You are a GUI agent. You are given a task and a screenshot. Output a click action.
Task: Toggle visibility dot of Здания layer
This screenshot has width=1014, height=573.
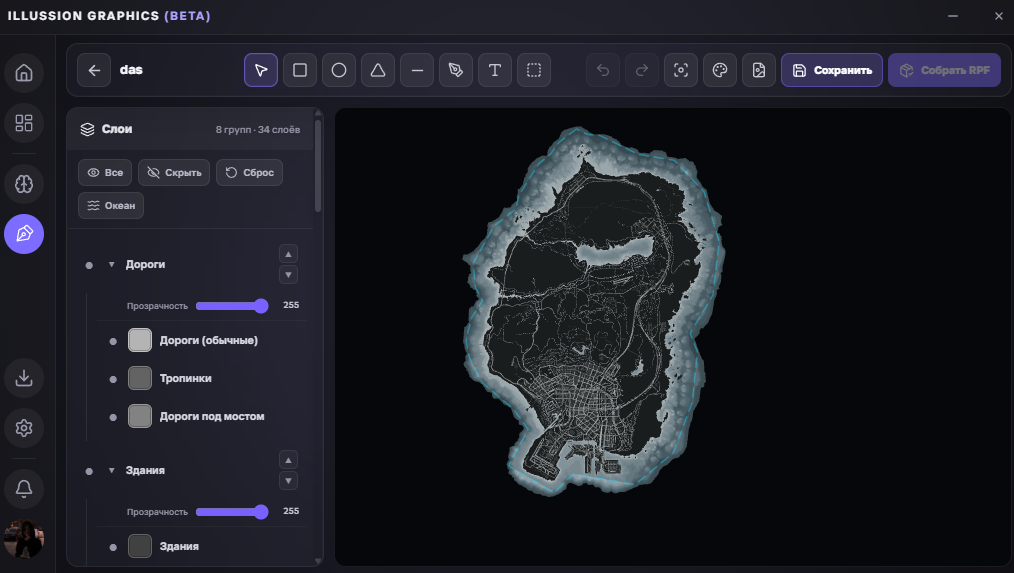113,547
